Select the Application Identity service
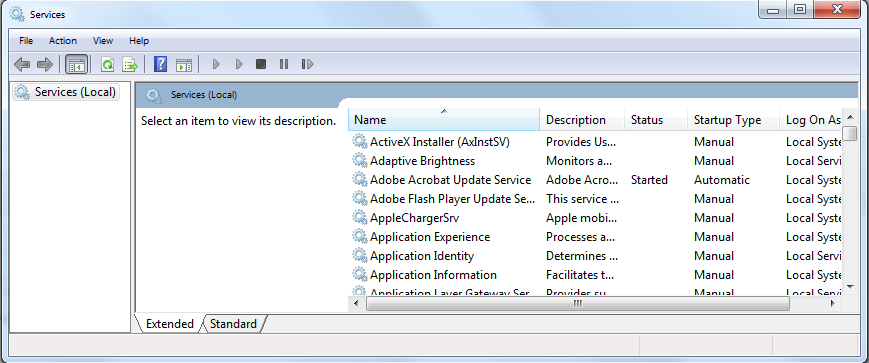The image size is (869, 363). 422,256
